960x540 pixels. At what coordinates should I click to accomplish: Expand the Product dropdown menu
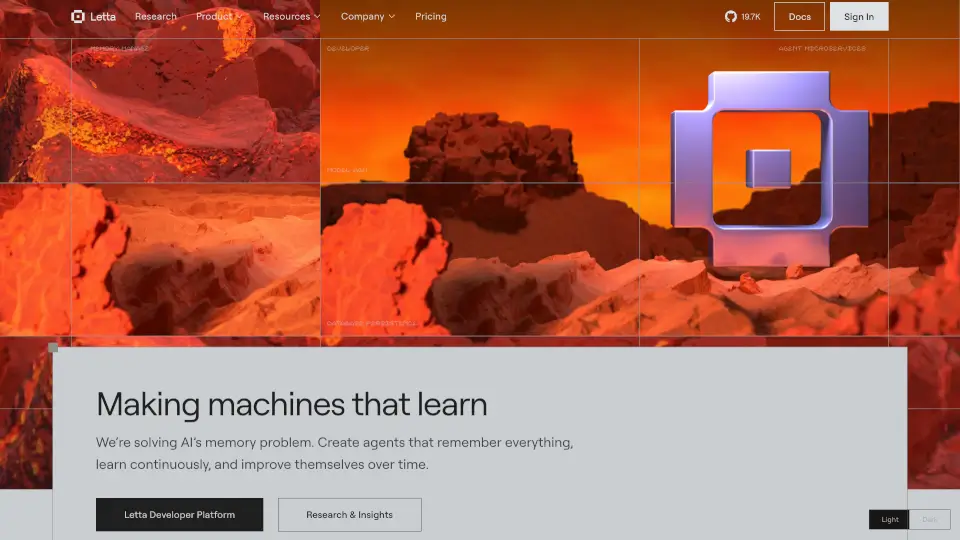pos(220,16)
